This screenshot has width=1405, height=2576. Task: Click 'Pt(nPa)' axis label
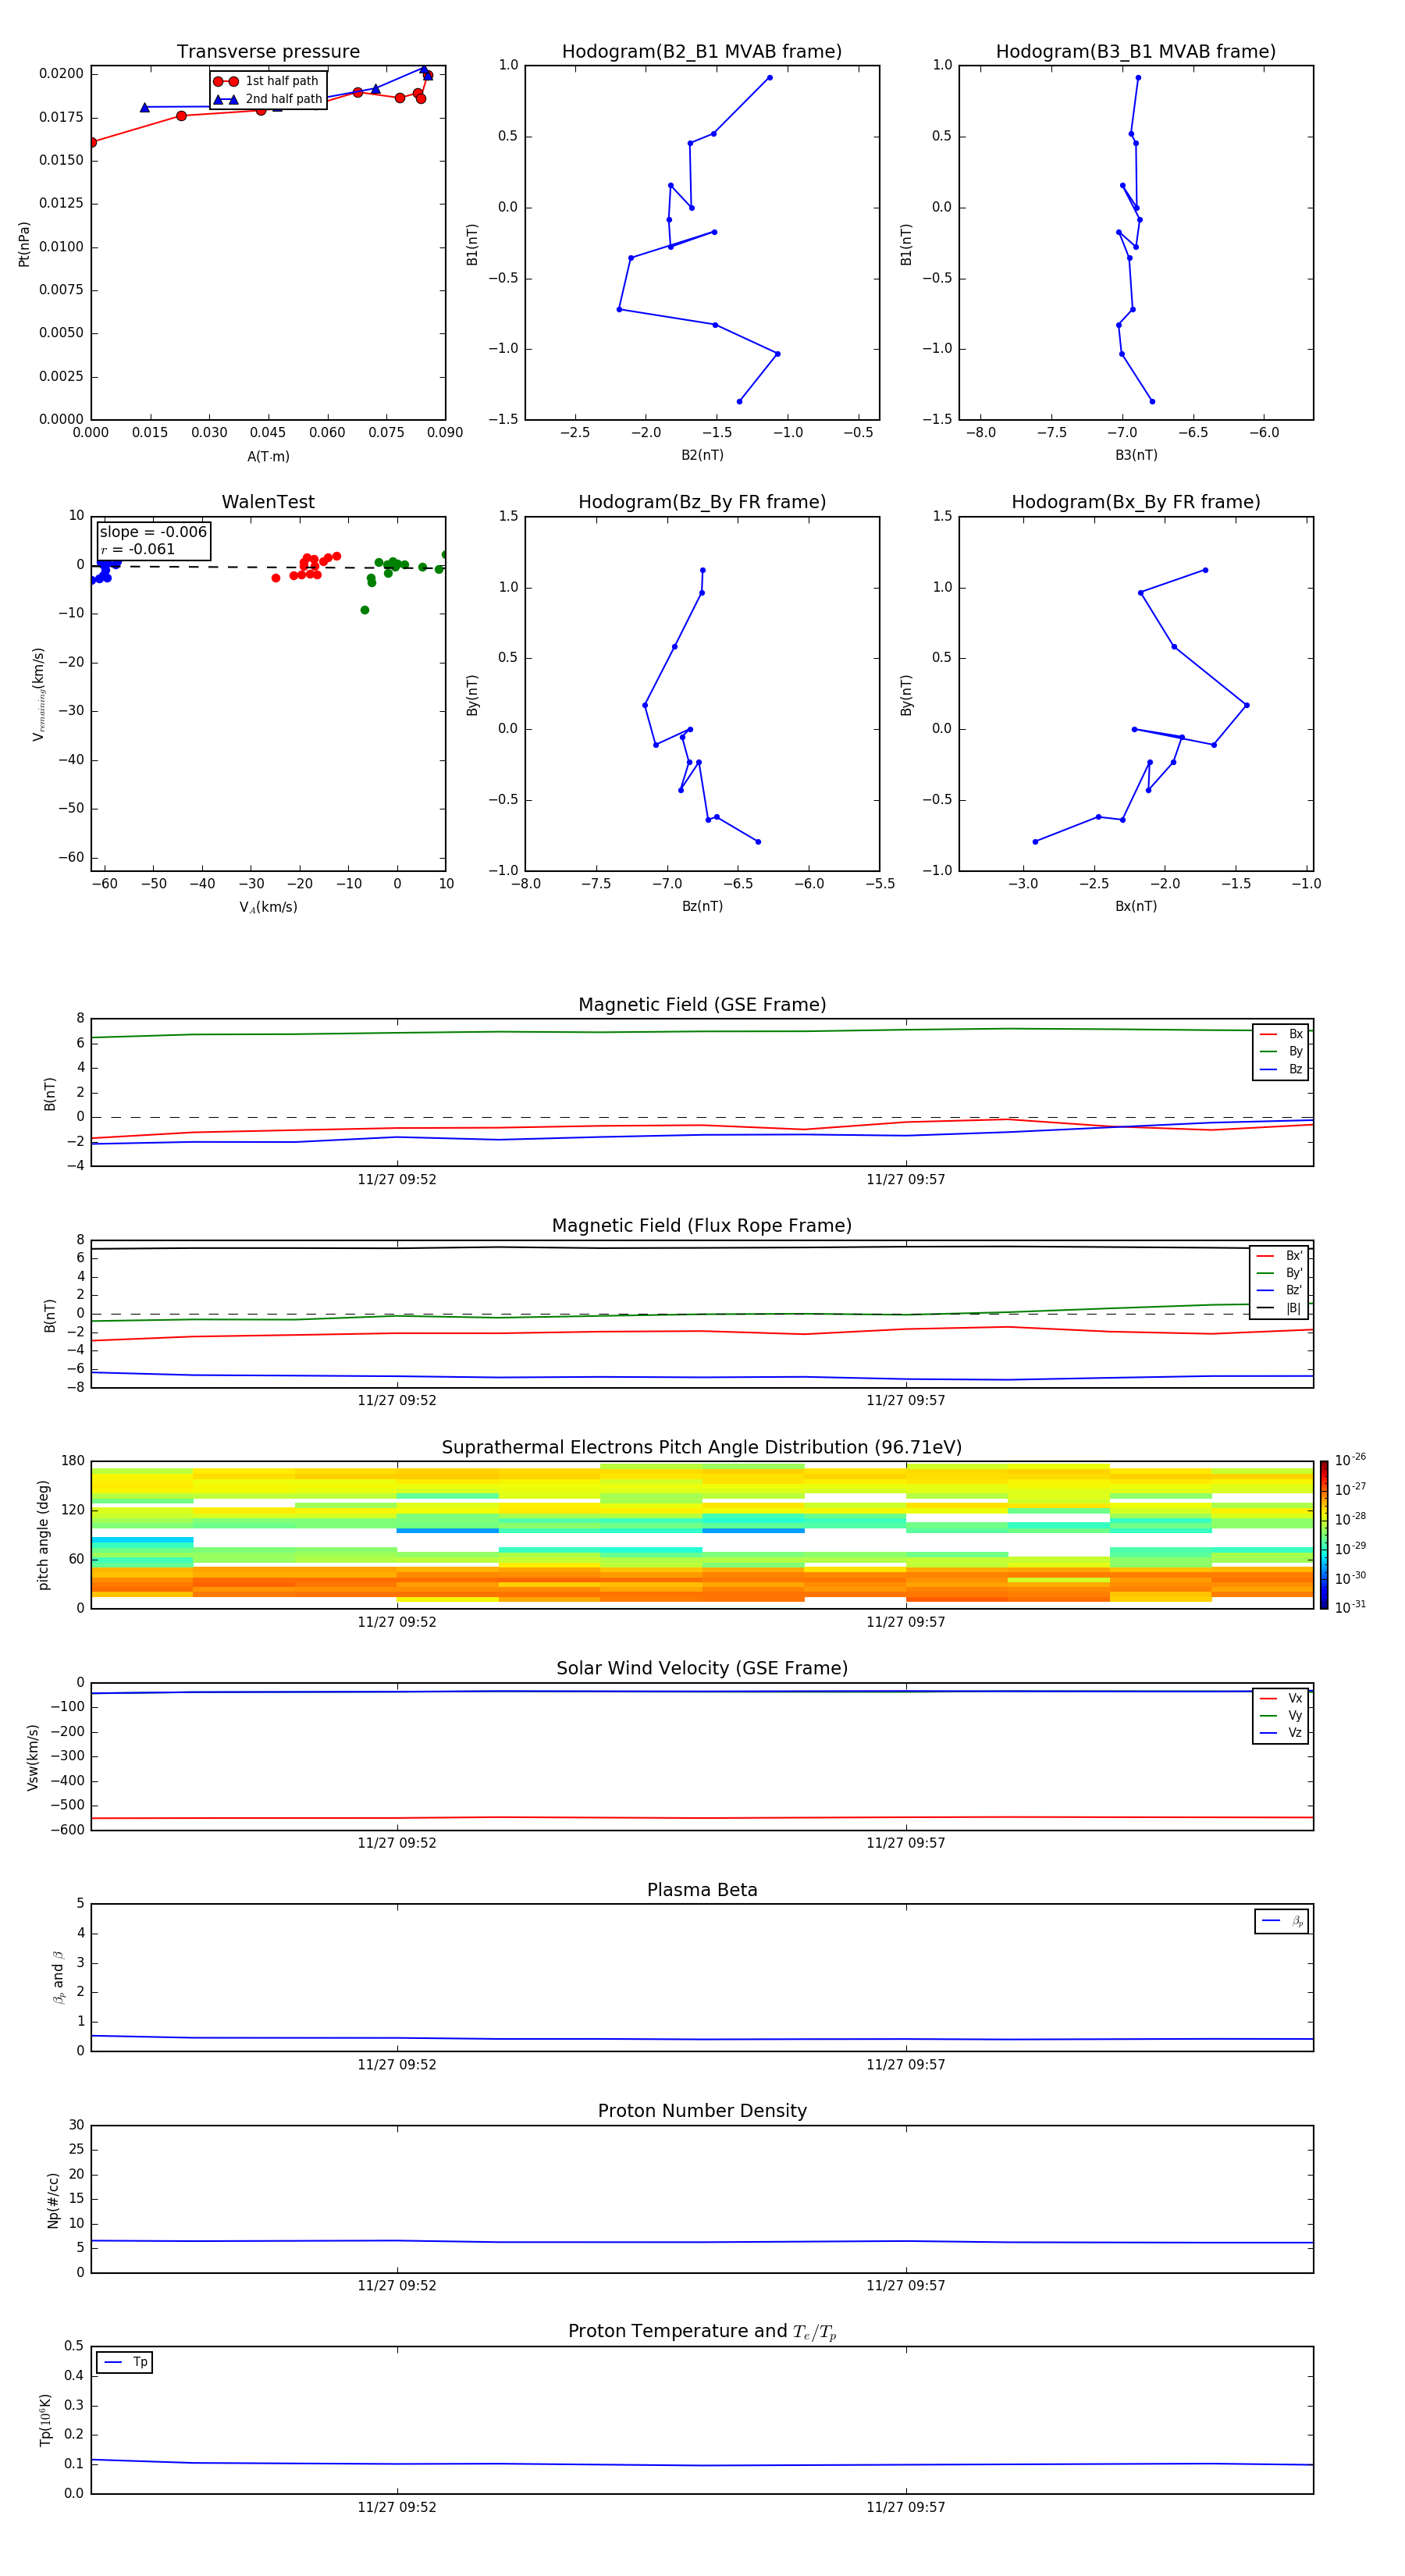pos(24,244)
